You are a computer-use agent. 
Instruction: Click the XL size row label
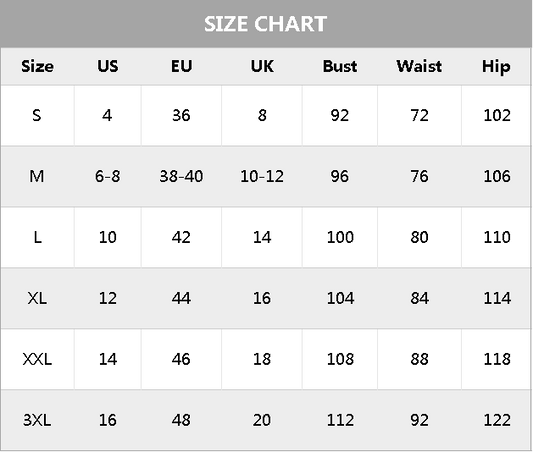(x=37, y=298)
